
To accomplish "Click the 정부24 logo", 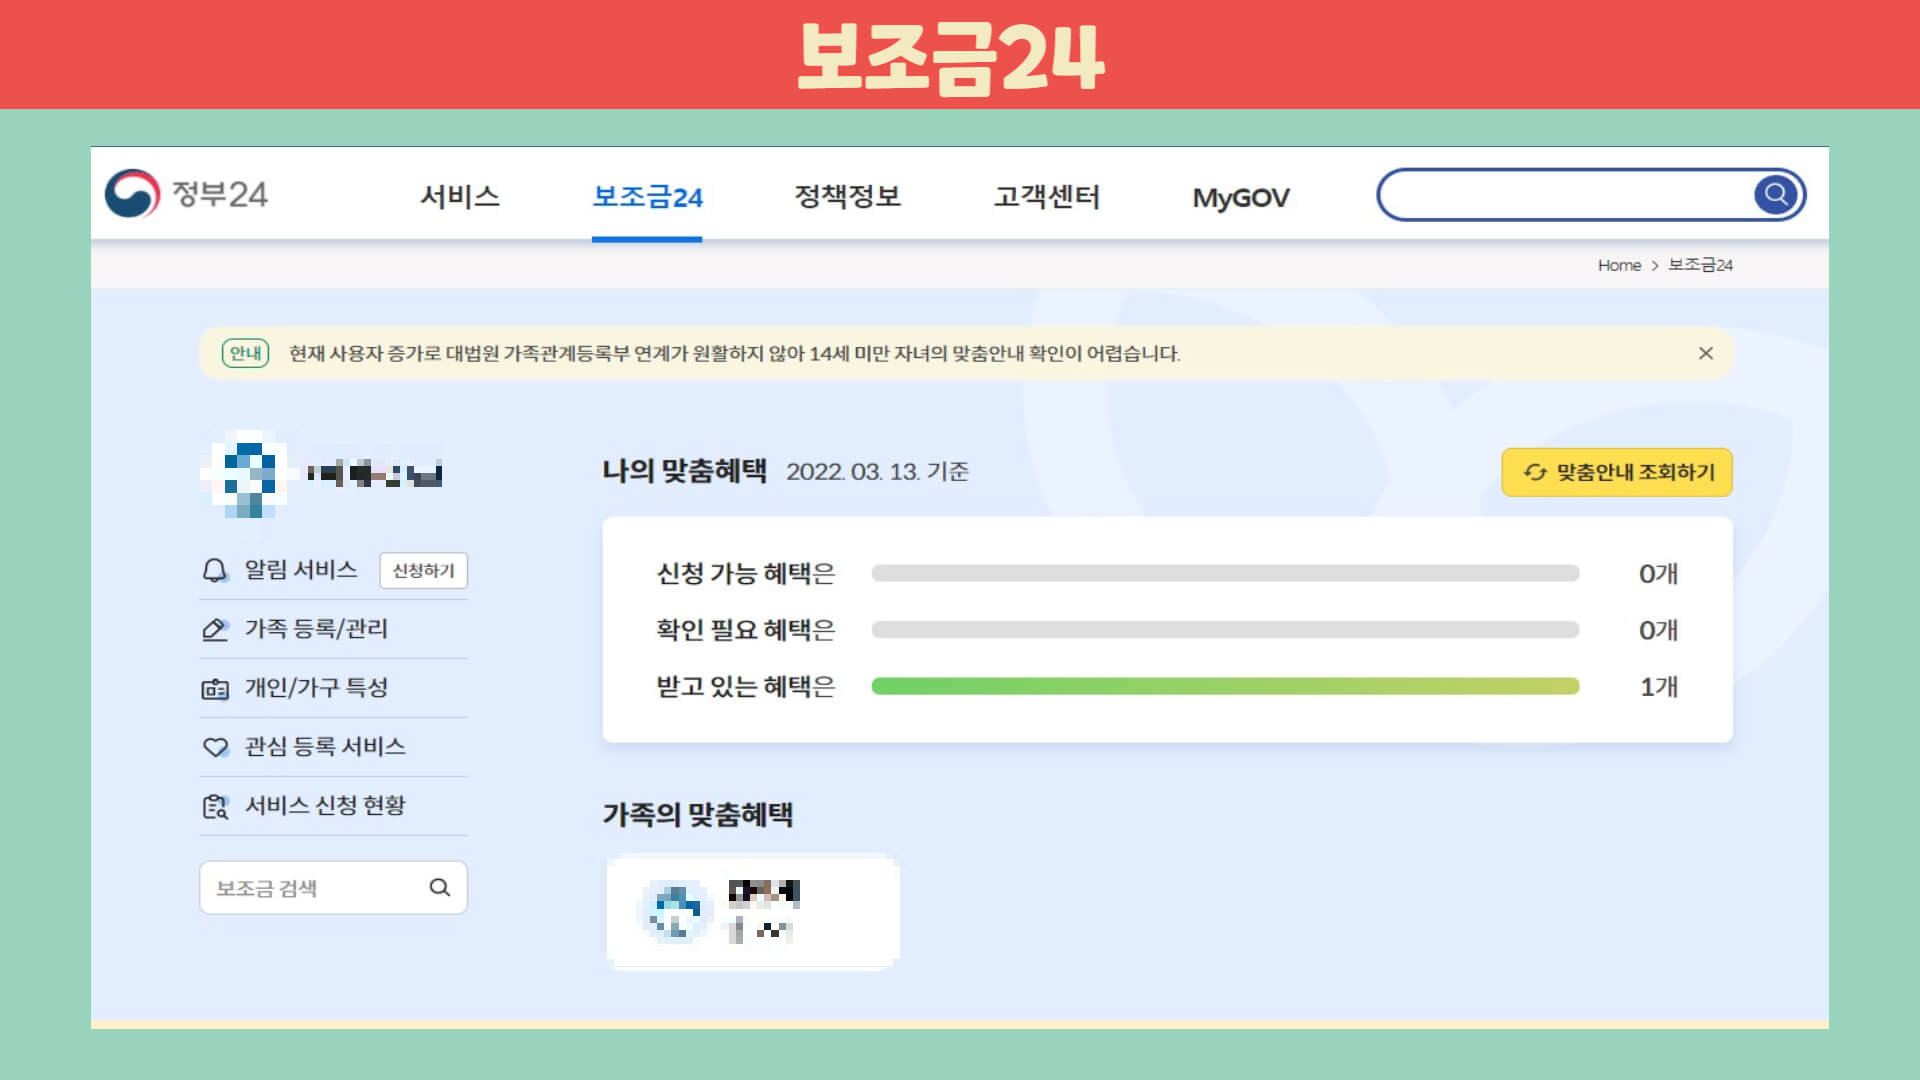I will [187, 194].
